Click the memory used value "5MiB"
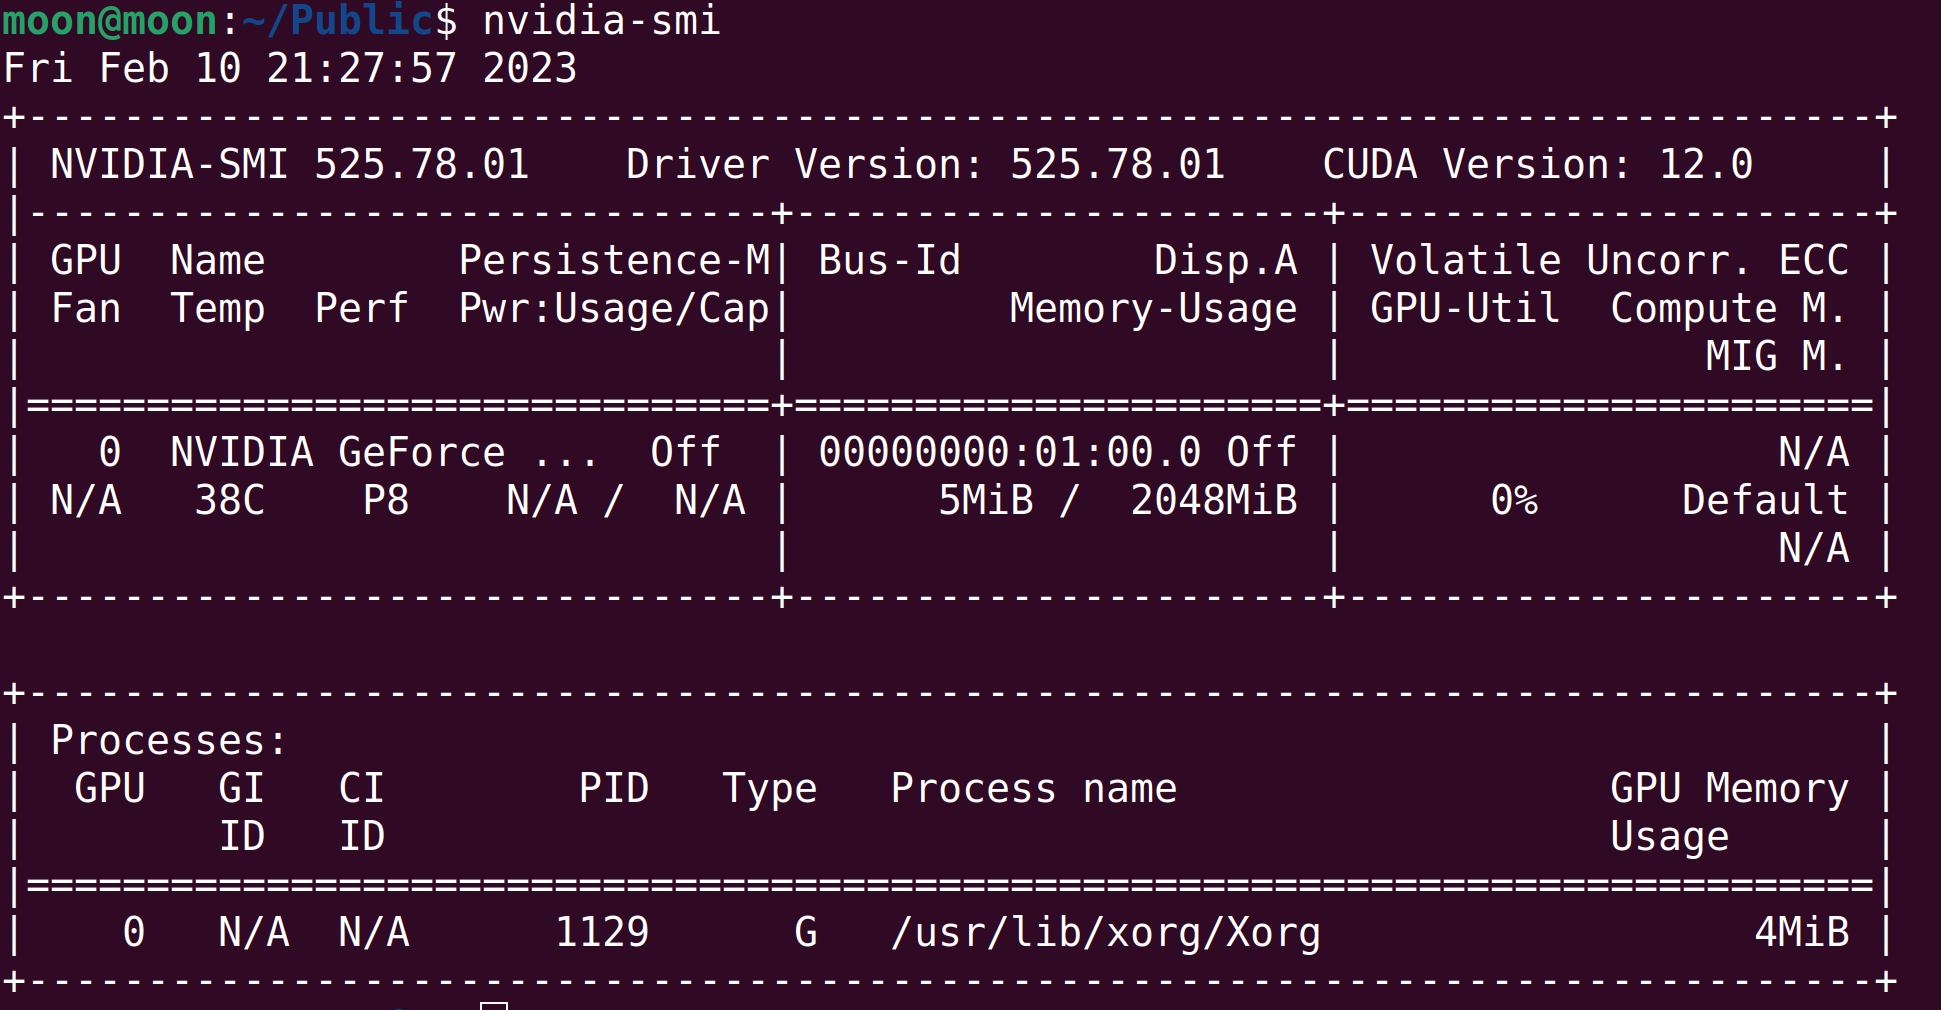Screen dimensions: 1941x1010 [985, 500]
